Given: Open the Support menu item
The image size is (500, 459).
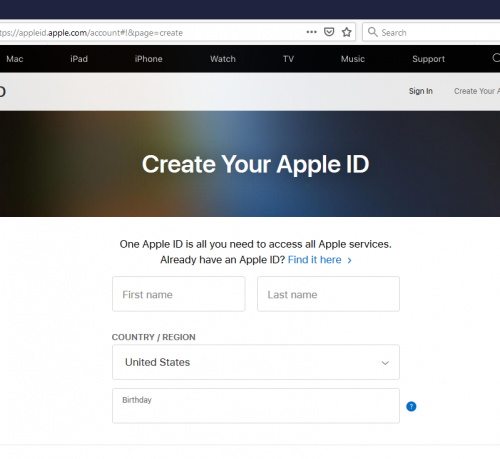Looking at the screenshot, I should [x=428, y=59].
